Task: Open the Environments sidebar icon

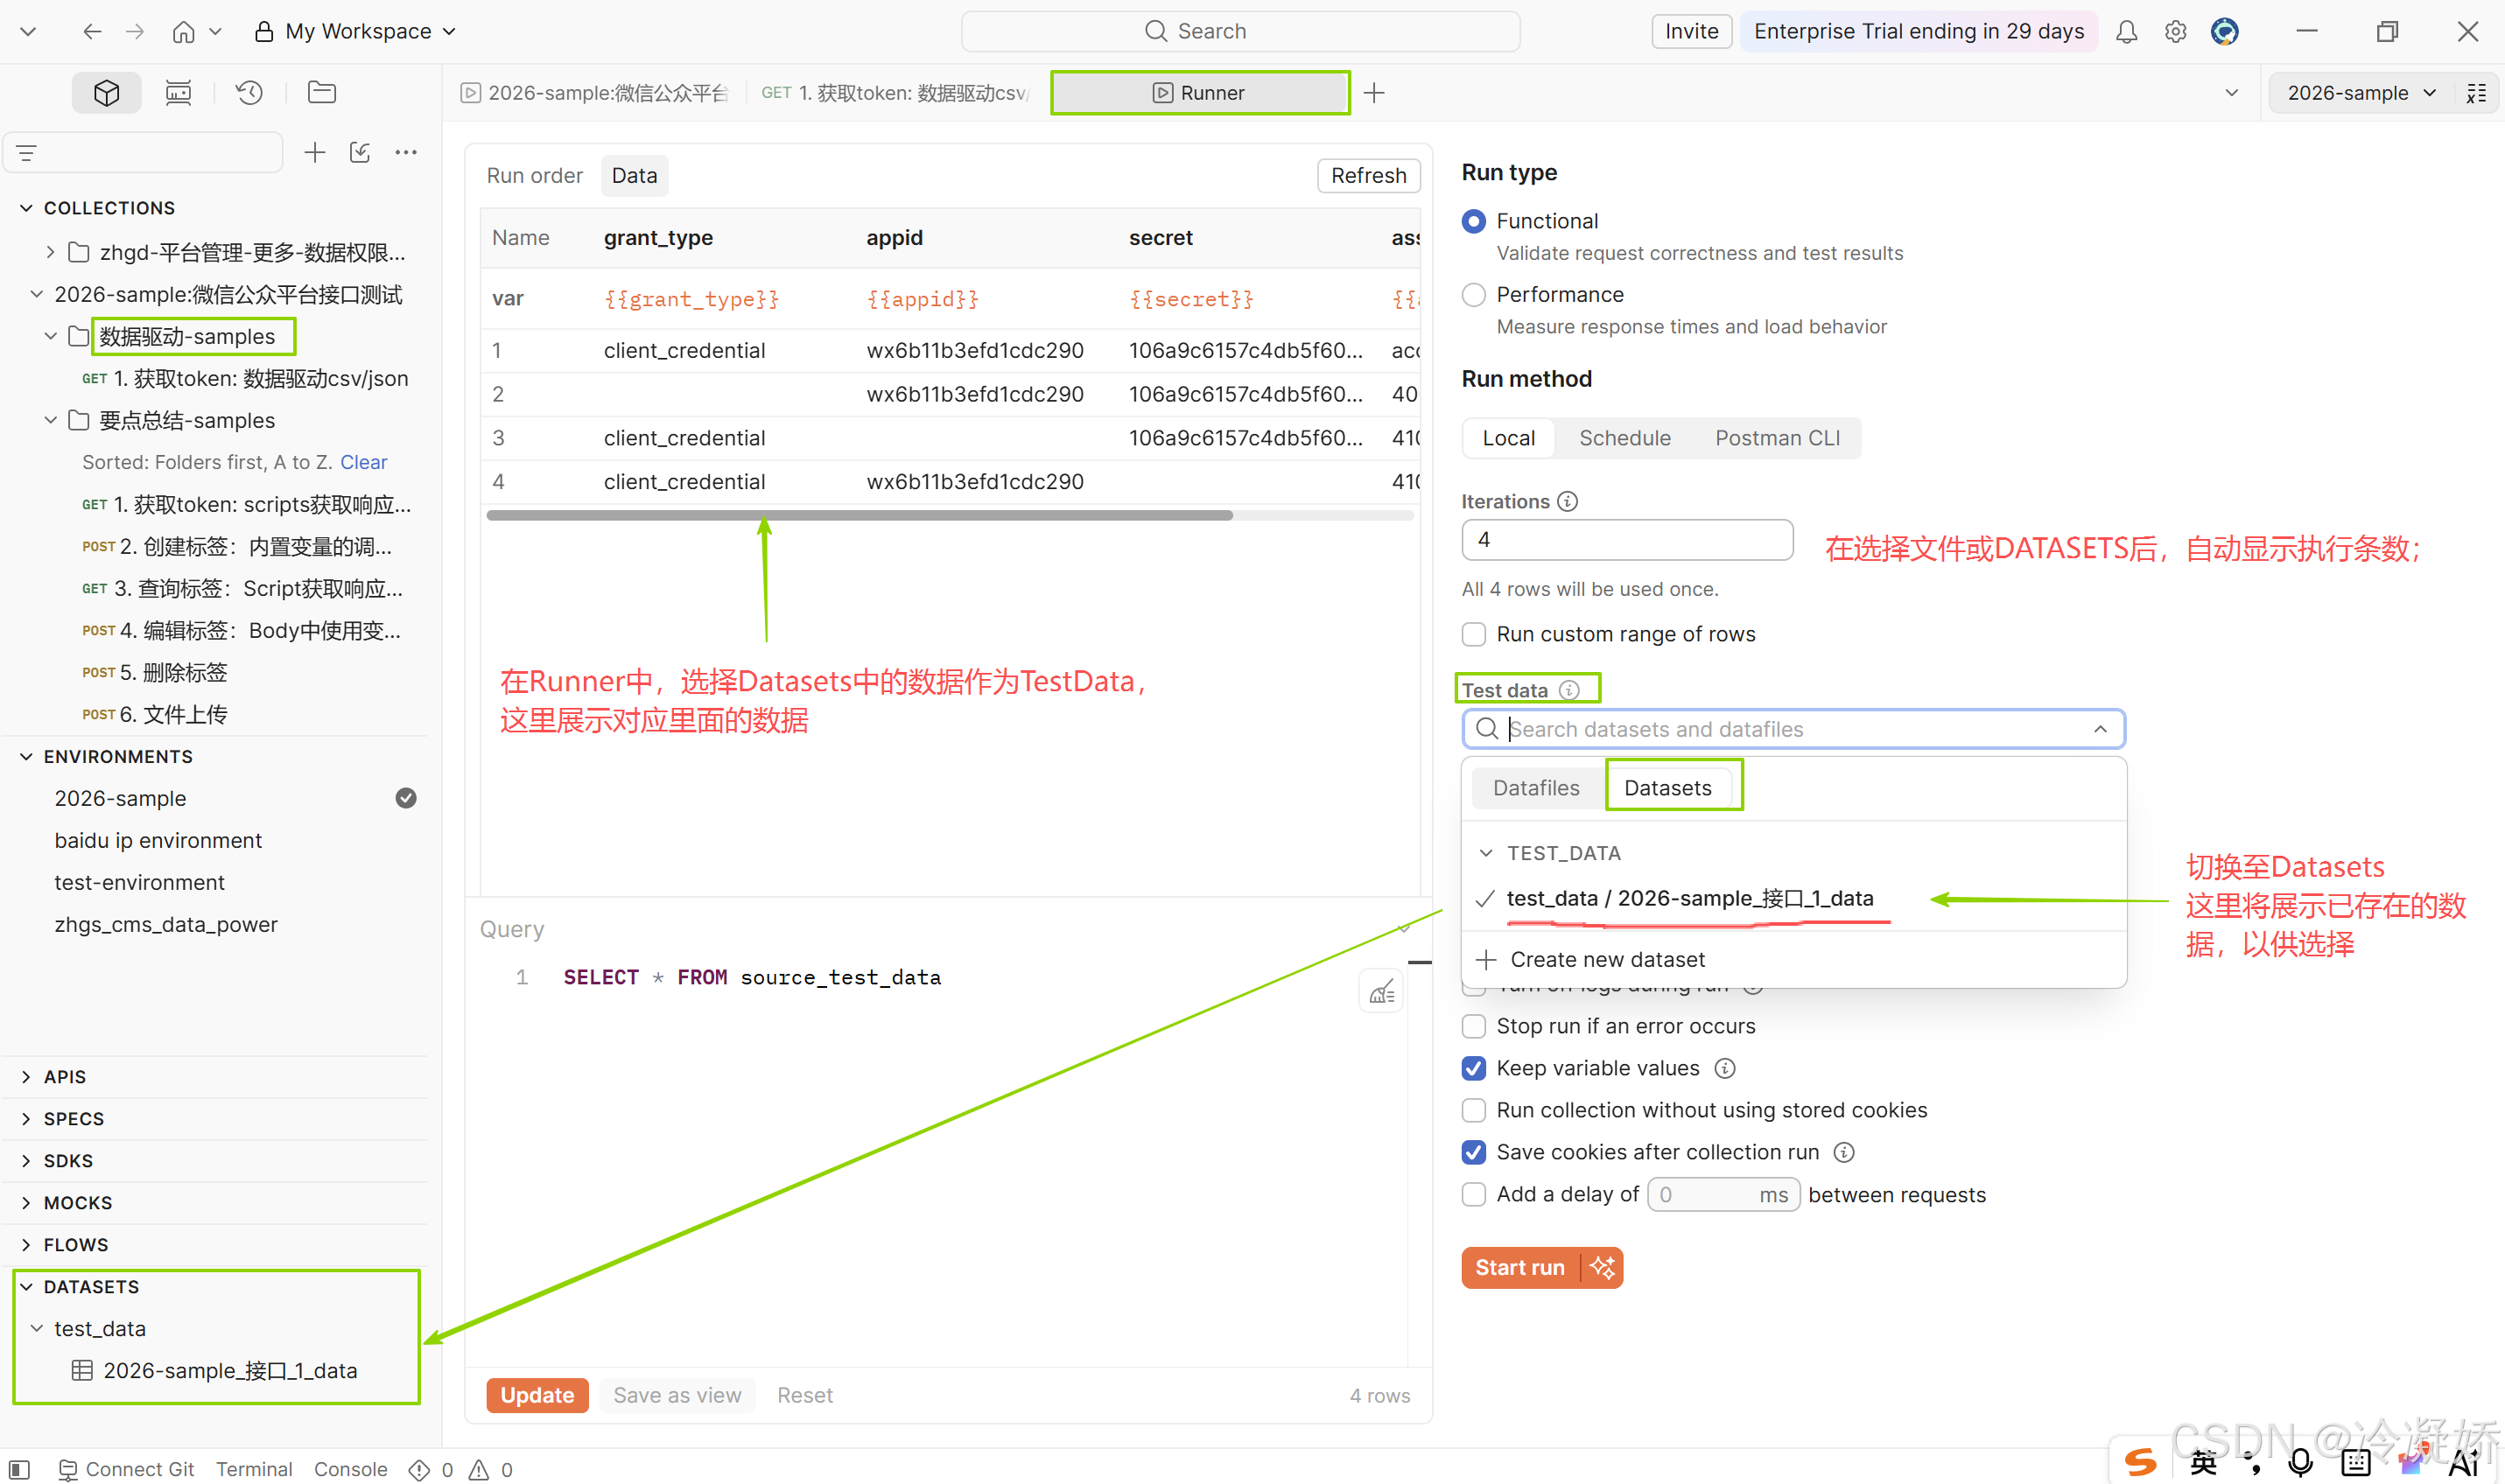Action: (x=178, y=93)
